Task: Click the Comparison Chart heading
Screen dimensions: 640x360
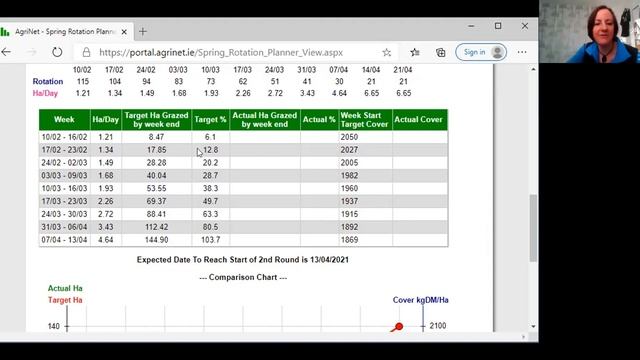Action: [x=243, y=278]
